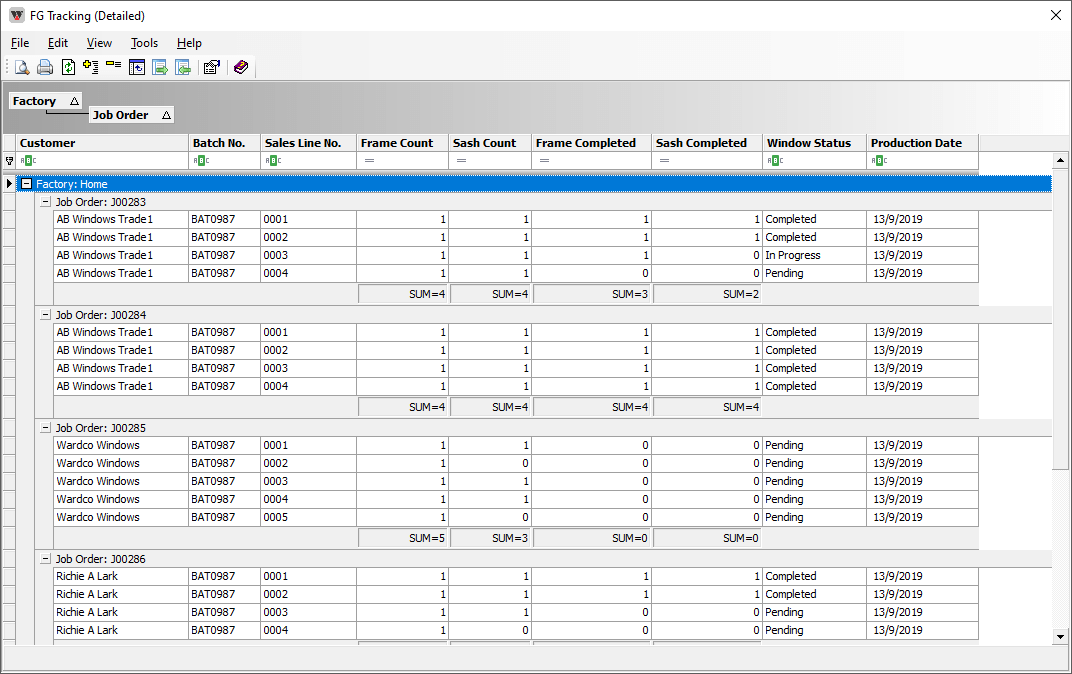Collapse Job Order: J00283 group
This screenshot has height=674, width=1072.
click(x=45, y=202)
